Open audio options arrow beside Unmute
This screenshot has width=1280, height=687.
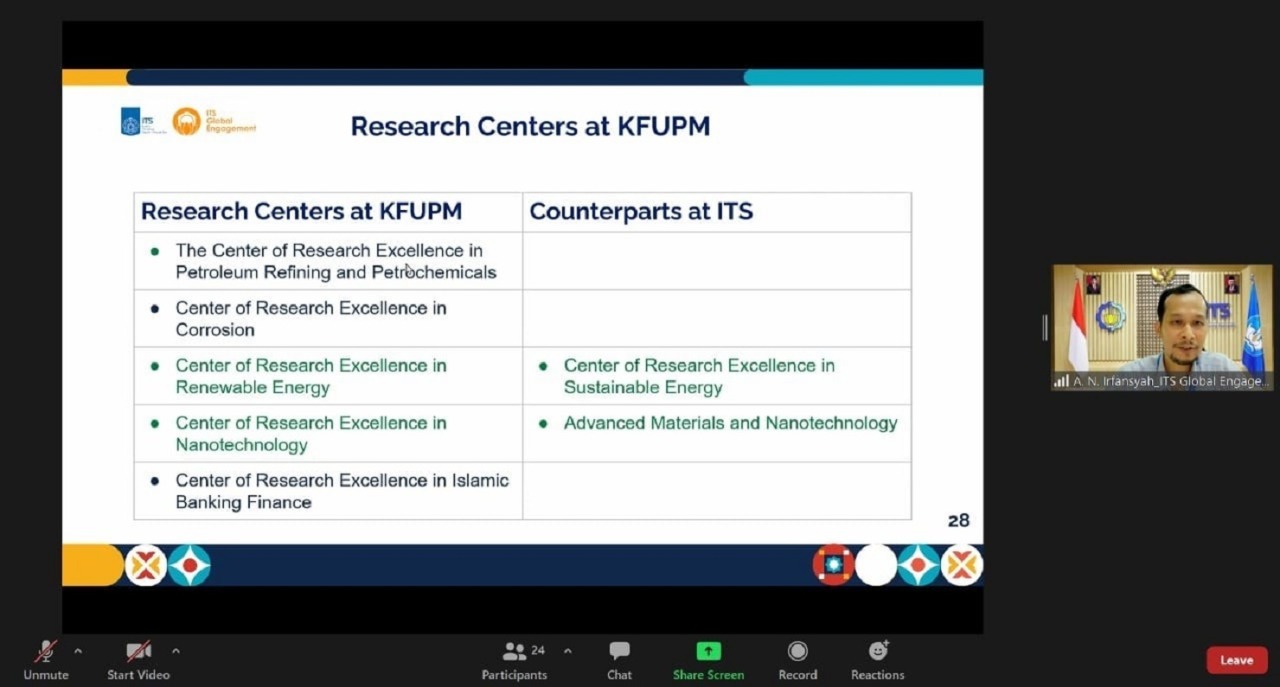tap(78, 651)
